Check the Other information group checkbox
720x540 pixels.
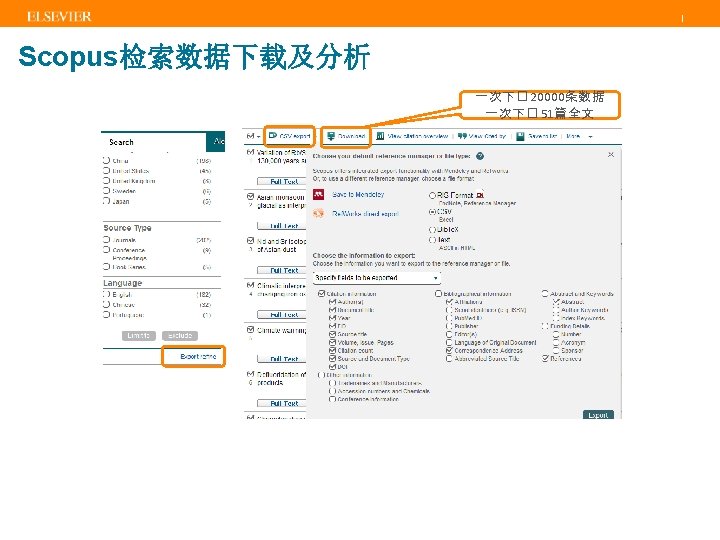(321, 375)
